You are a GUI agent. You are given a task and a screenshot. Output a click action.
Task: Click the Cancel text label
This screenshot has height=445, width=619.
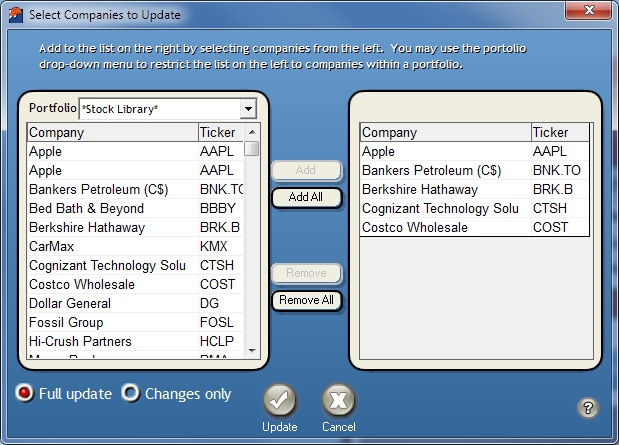[339, 427]
